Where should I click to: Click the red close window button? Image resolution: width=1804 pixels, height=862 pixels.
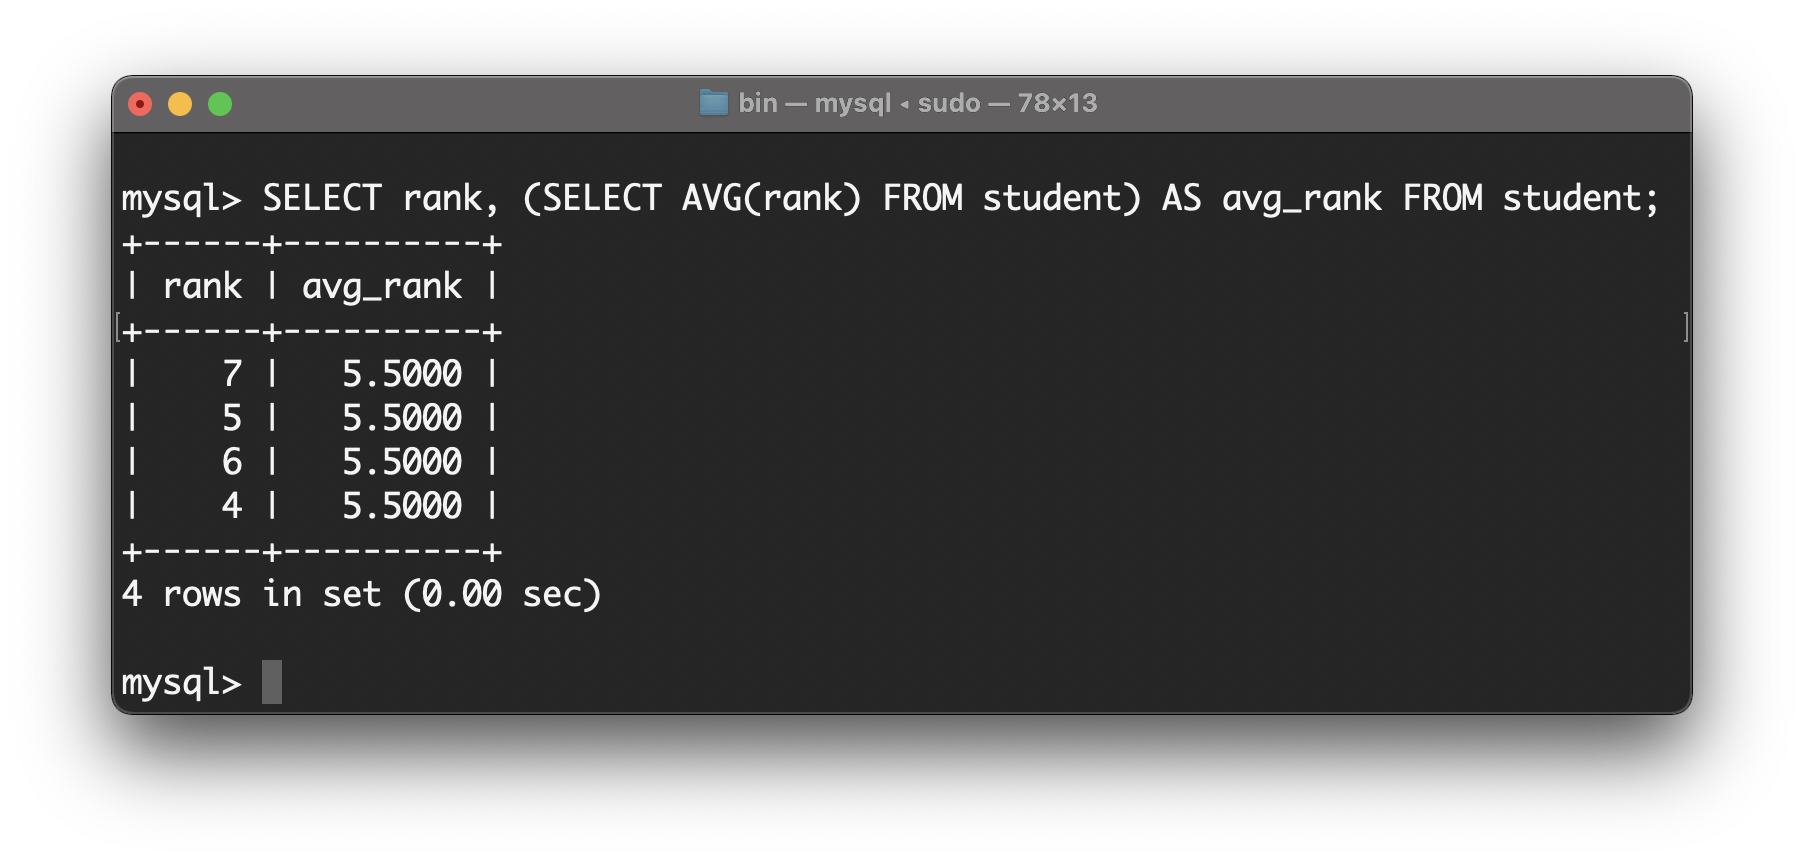140,104
